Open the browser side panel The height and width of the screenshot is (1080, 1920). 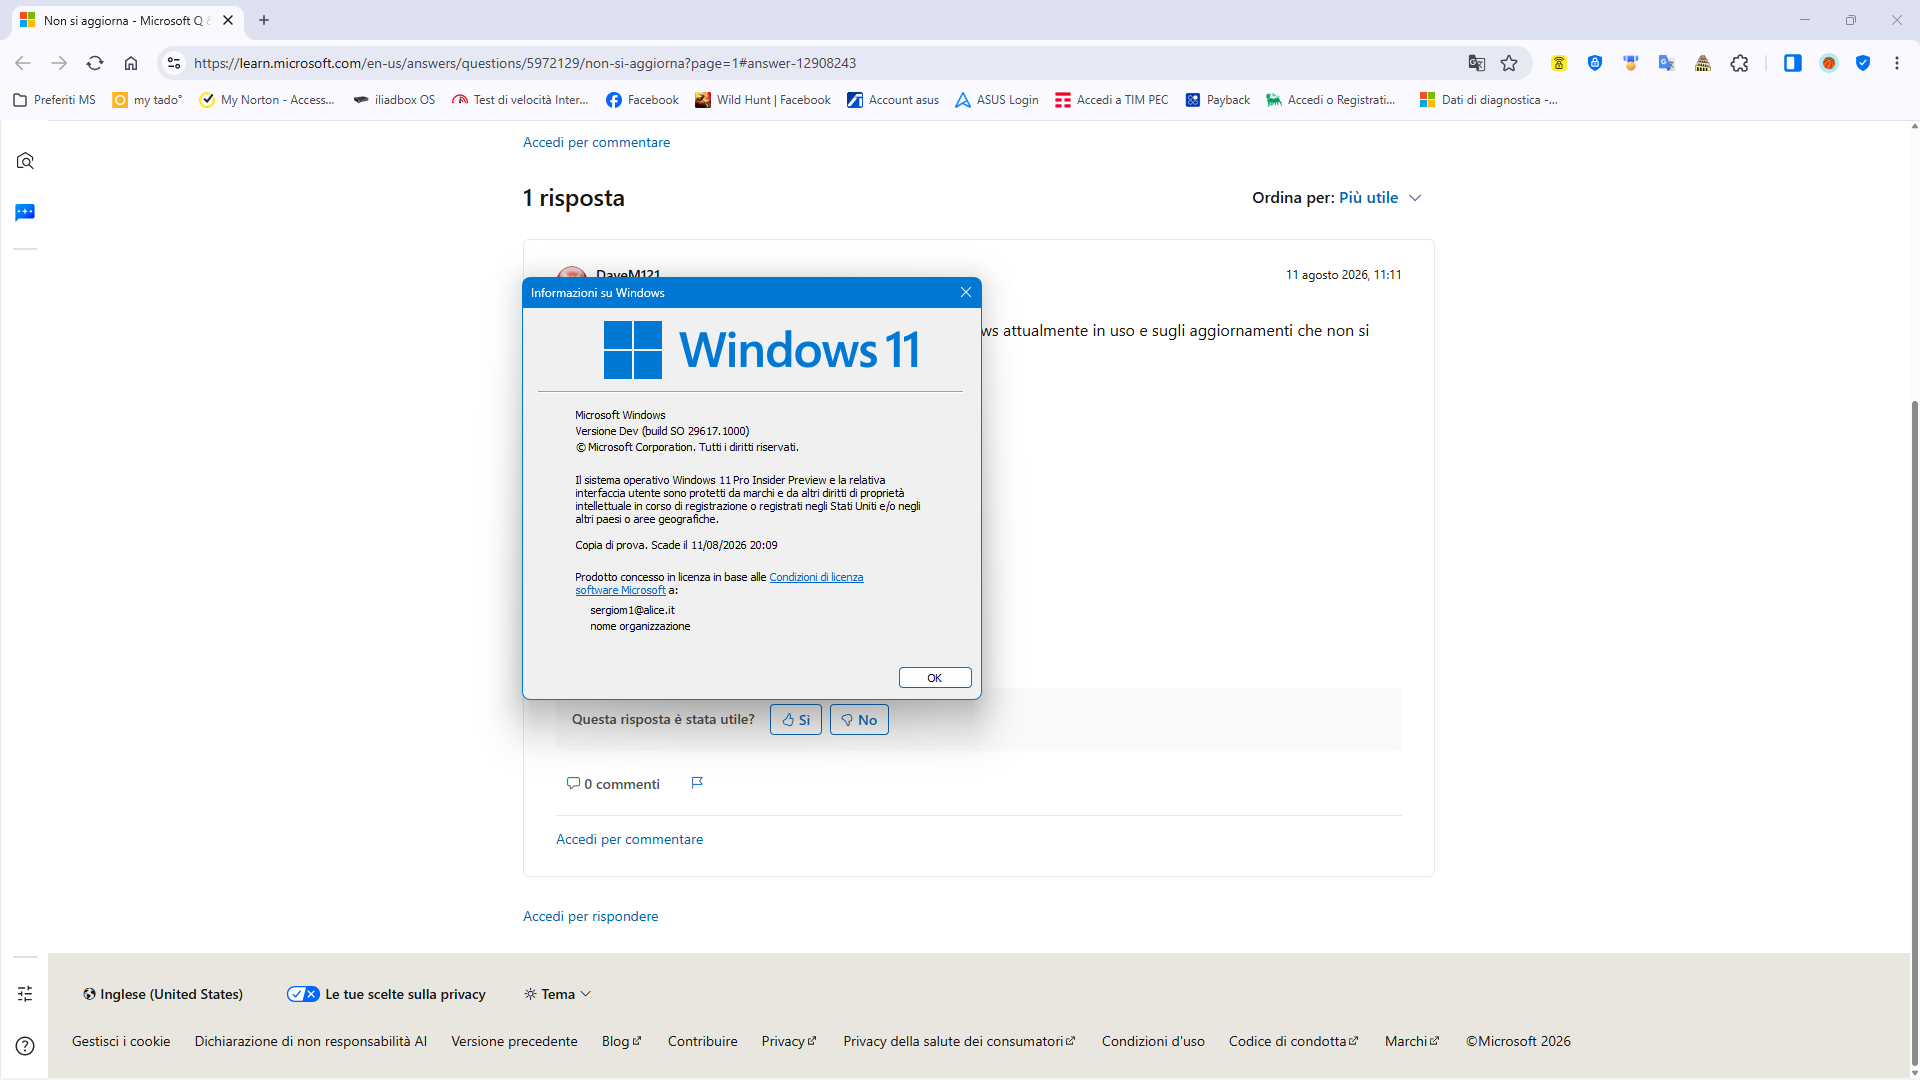(1793, 63)
